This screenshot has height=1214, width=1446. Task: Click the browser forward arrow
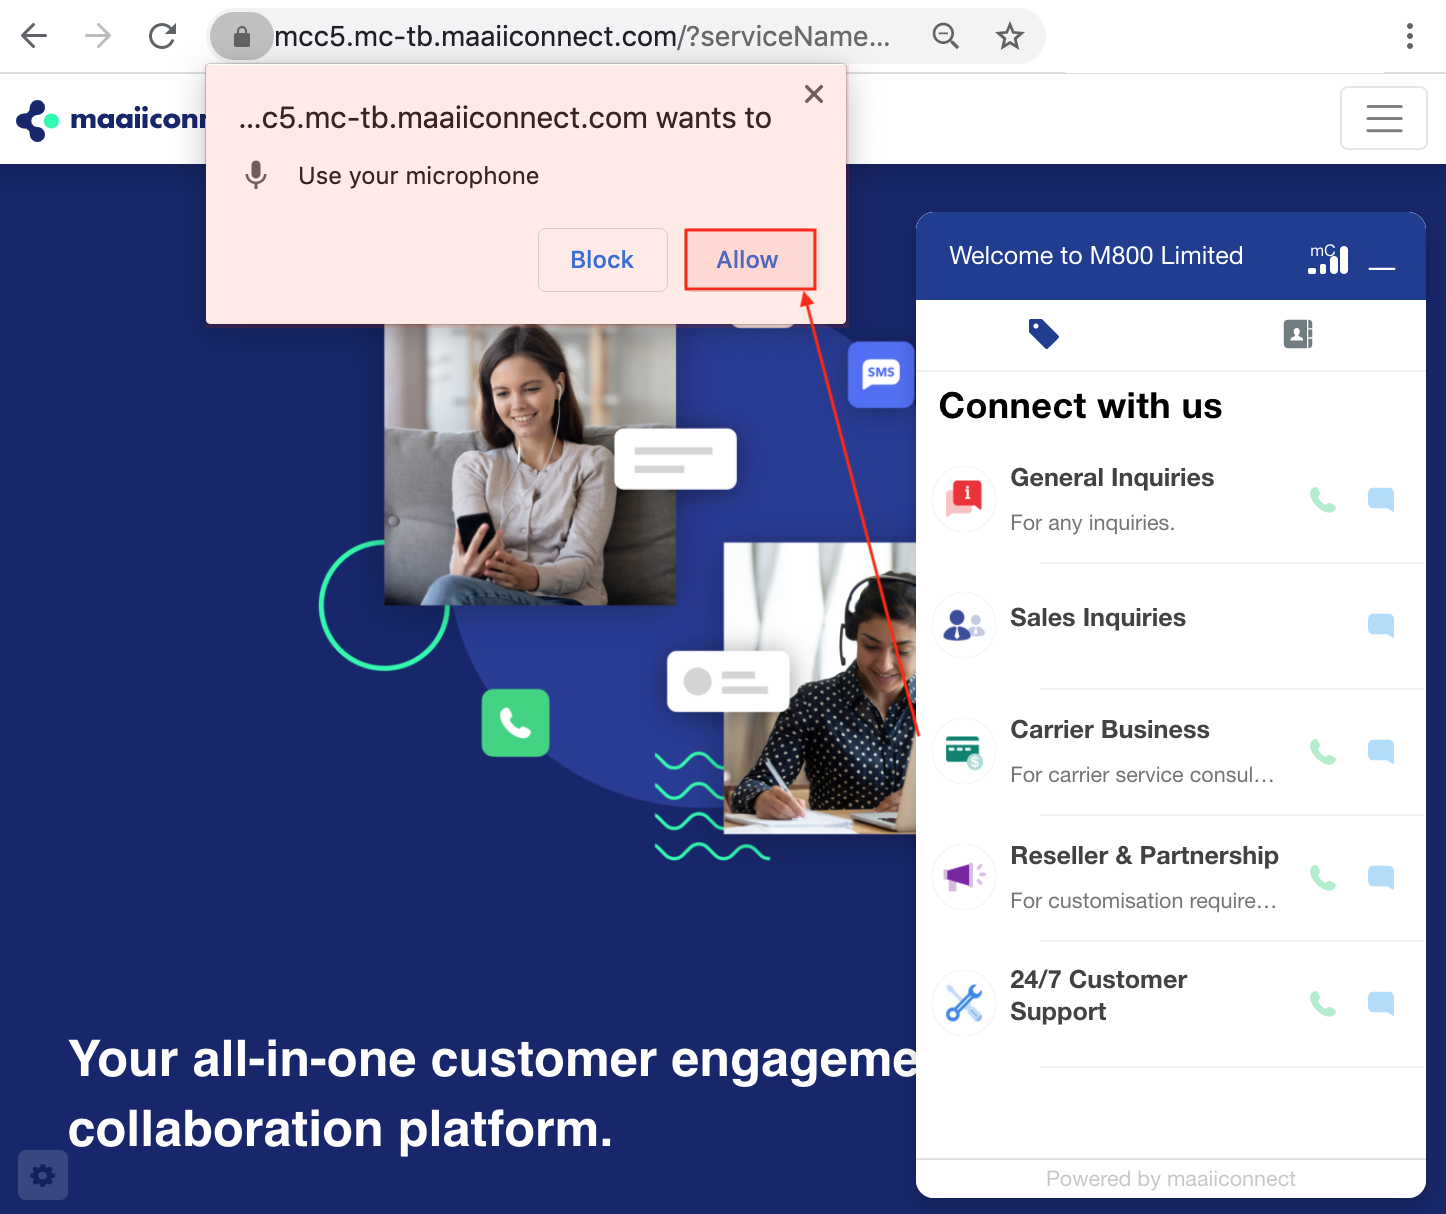click(x=98, y=37)
